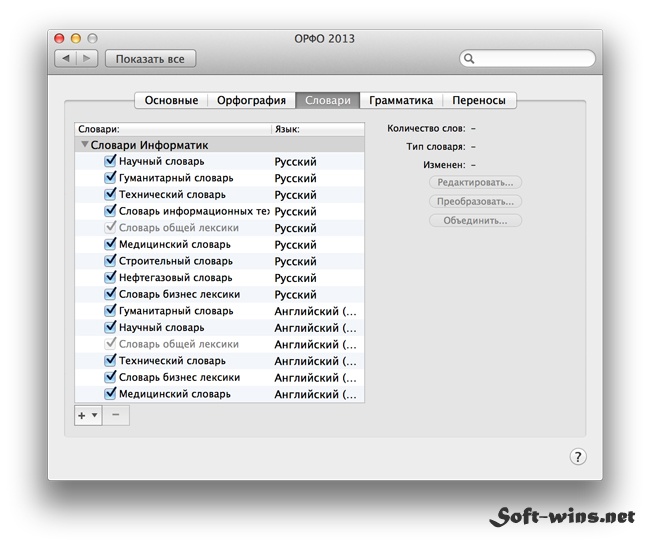The height and width of the screenshot is (546, 650).
Task: Click inside the search field
Action: (x=527, y=58)
